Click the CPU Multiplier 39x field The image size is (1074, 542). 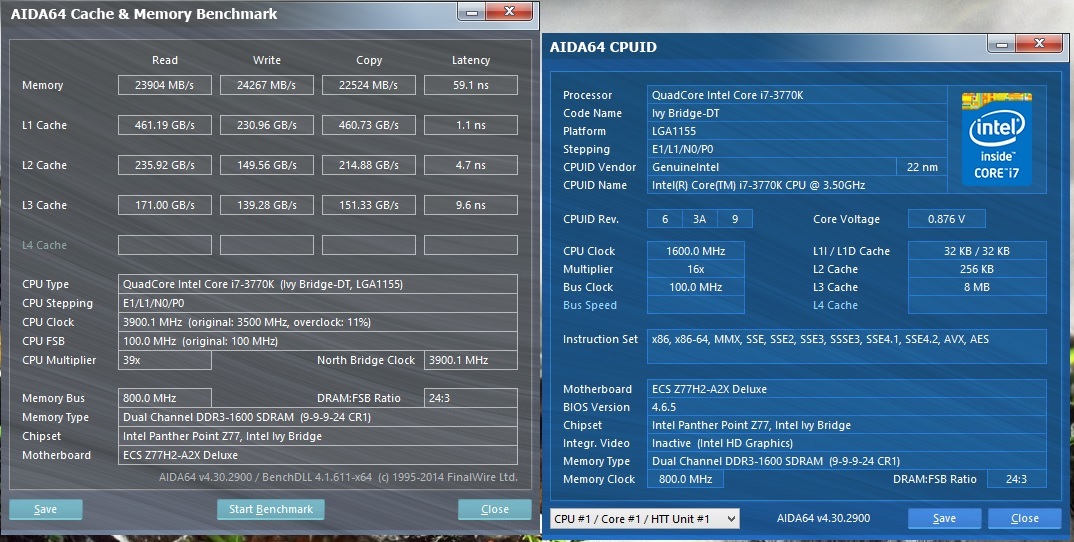(164, 360)
